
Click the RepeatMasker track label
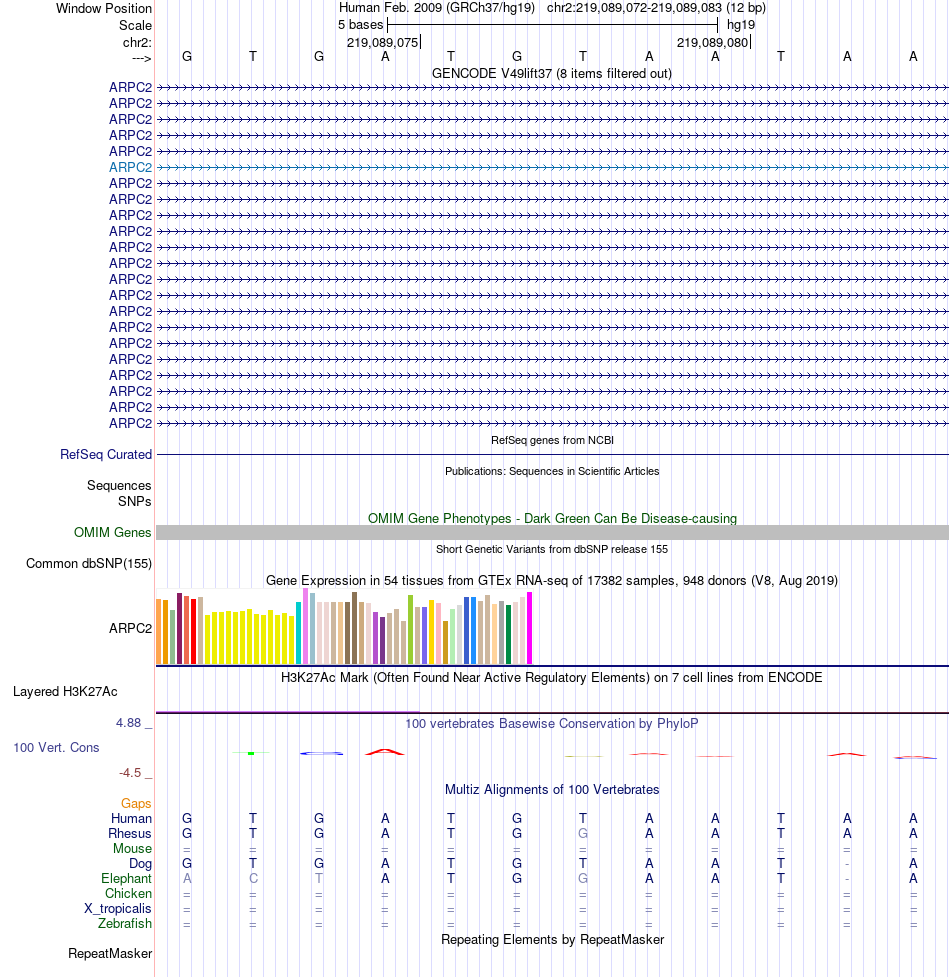click(110, 953)
